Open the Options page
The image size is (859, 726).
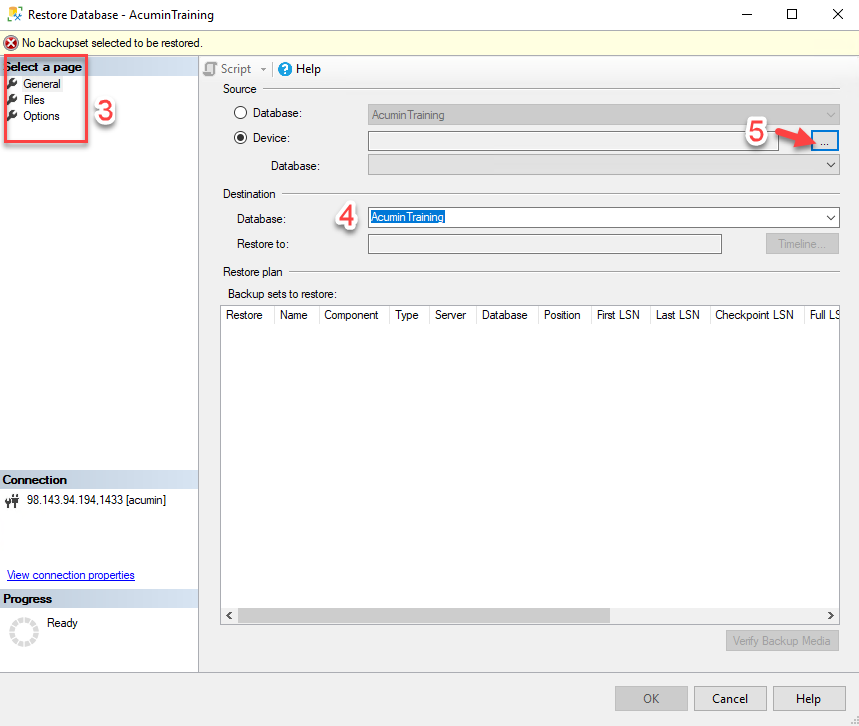[x=41, y=116]
